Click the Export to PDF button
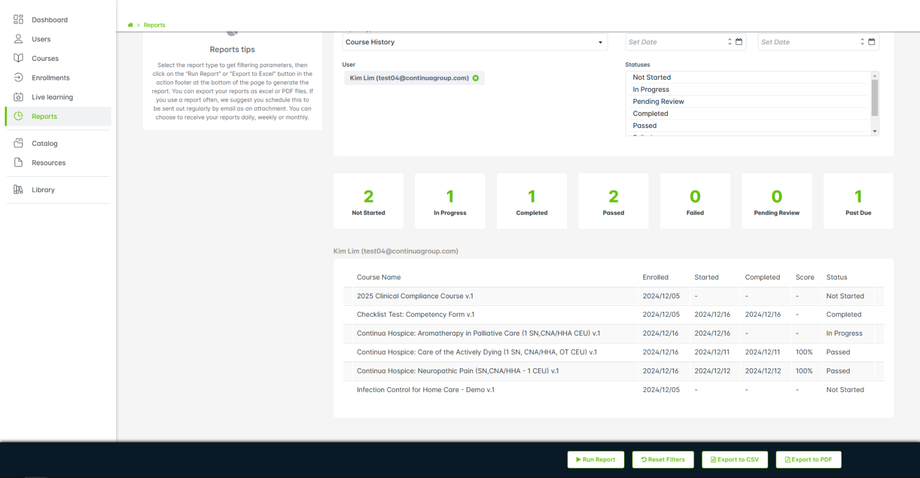 (808, 459)
